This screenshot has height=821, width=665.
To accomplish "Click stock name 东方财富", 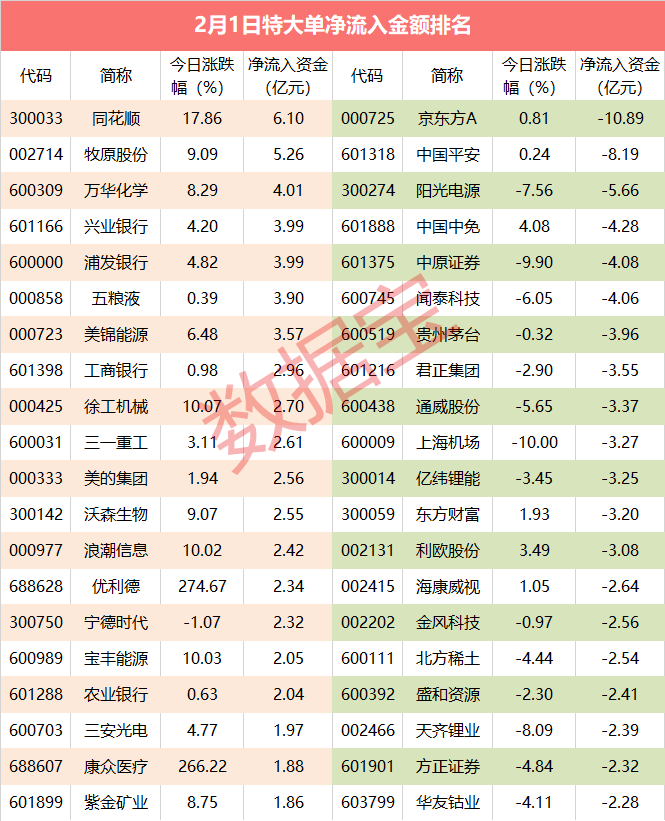I will point(448,515).
